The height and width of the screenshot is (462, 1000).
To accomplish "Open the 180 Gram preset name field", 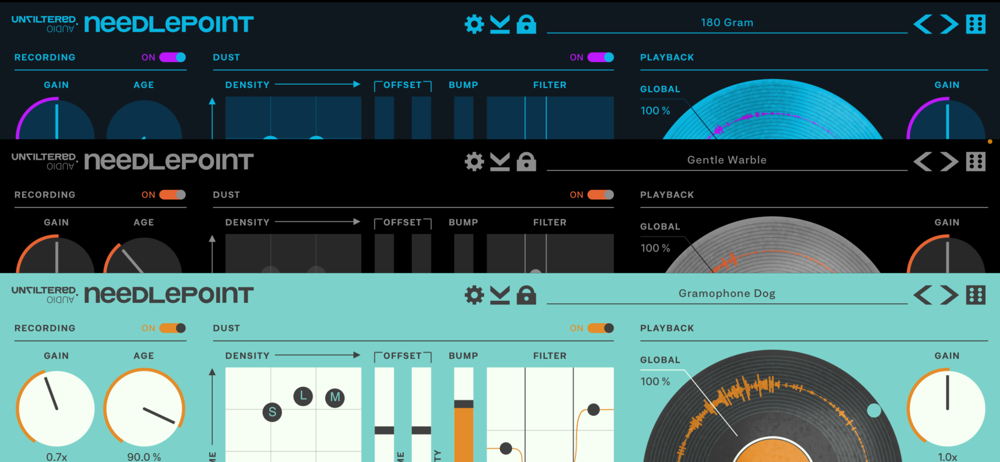I will coord(727,23).
